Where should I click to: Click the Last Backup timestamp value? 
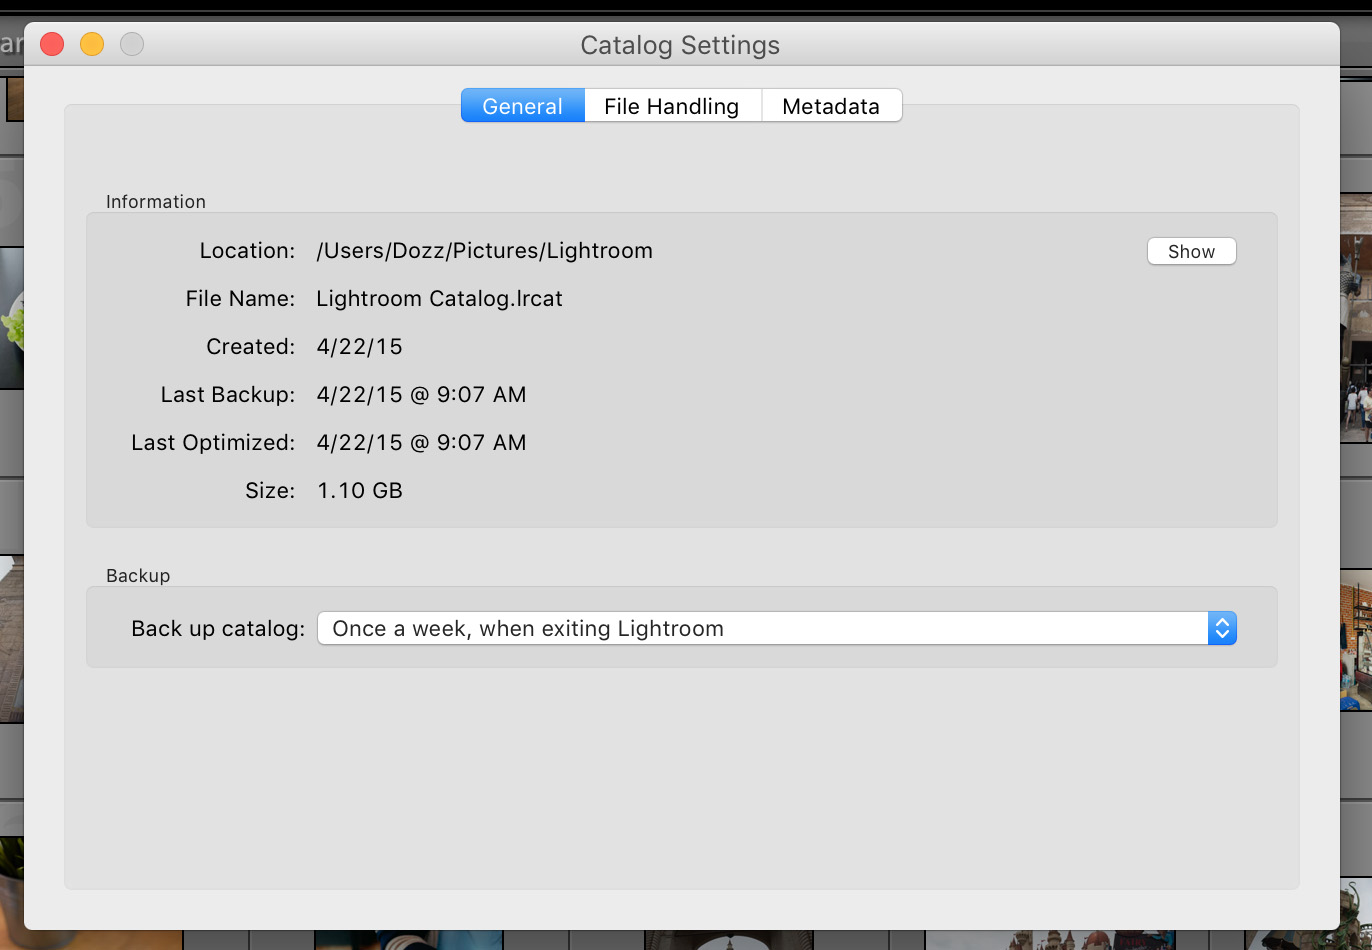click(x=421, y=395)
